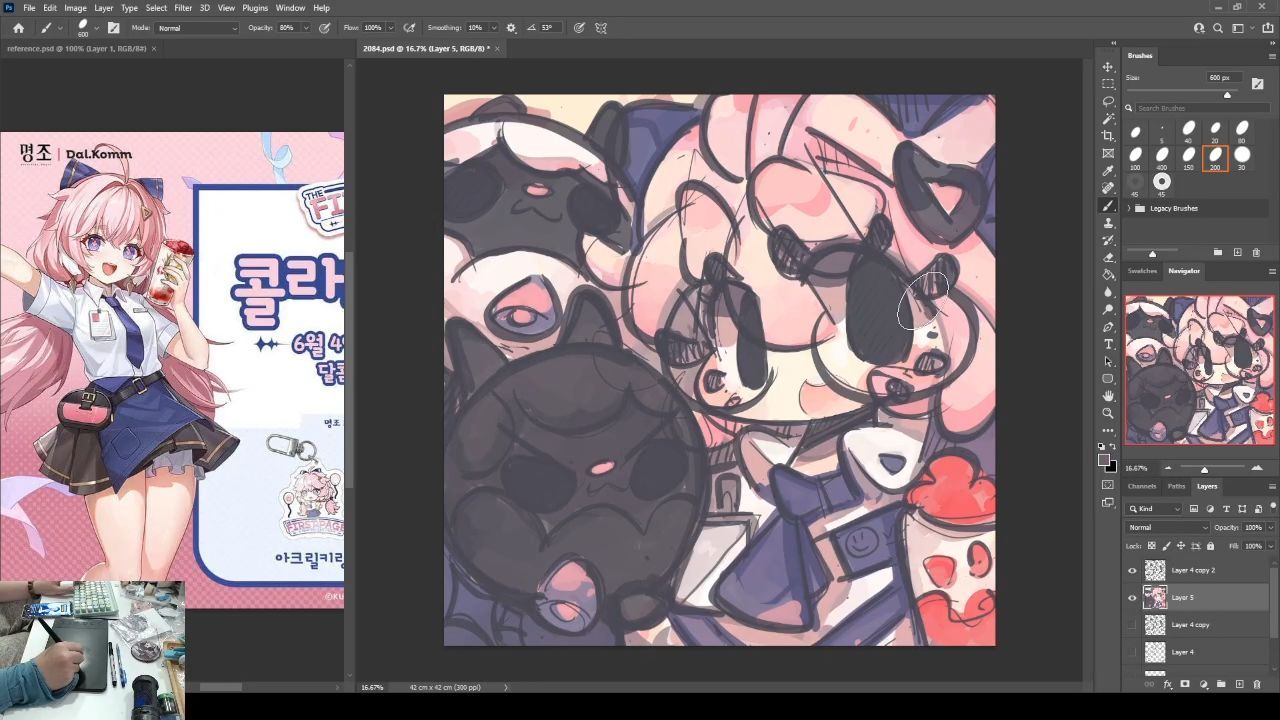Add a layer mask
The width and height of the screenshot is (1280, 720).
click(1185, 684)
